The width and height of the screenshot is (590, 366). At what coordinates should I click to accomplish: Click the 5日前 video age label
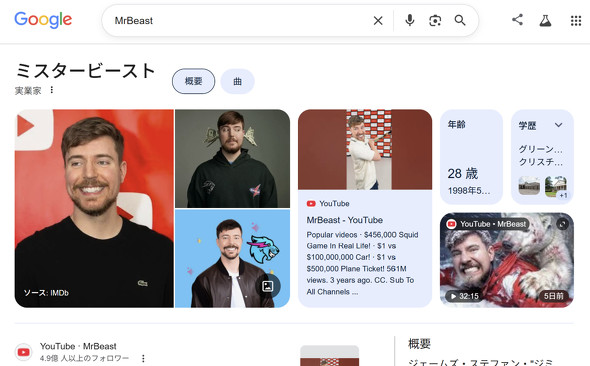tap(554, 296)
